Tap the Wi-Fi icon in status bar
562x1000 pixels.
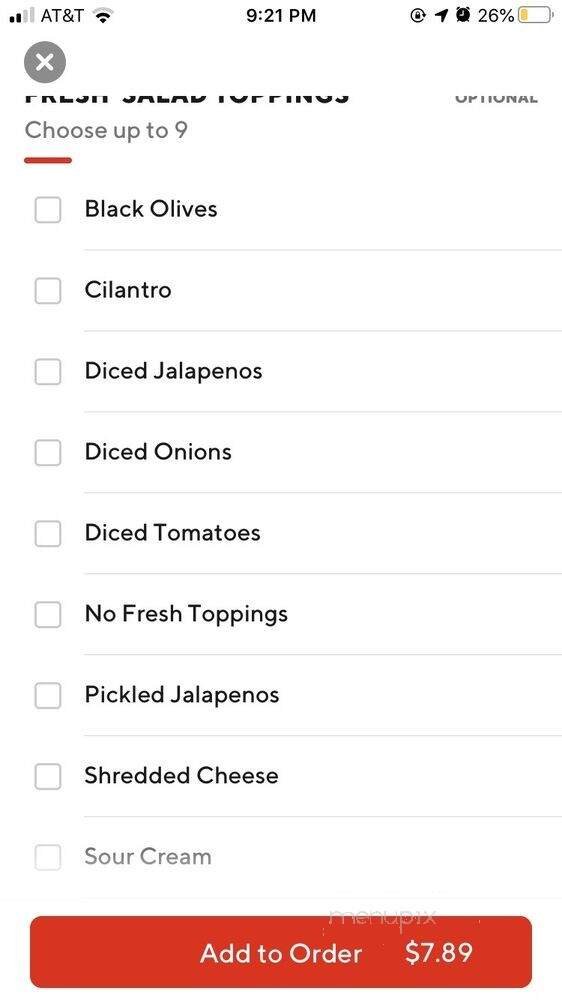point(101,15)
